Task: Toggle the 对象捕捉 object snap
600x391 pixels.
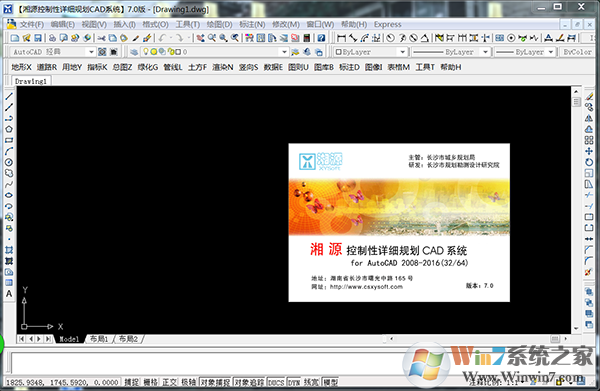Action: 215,382
